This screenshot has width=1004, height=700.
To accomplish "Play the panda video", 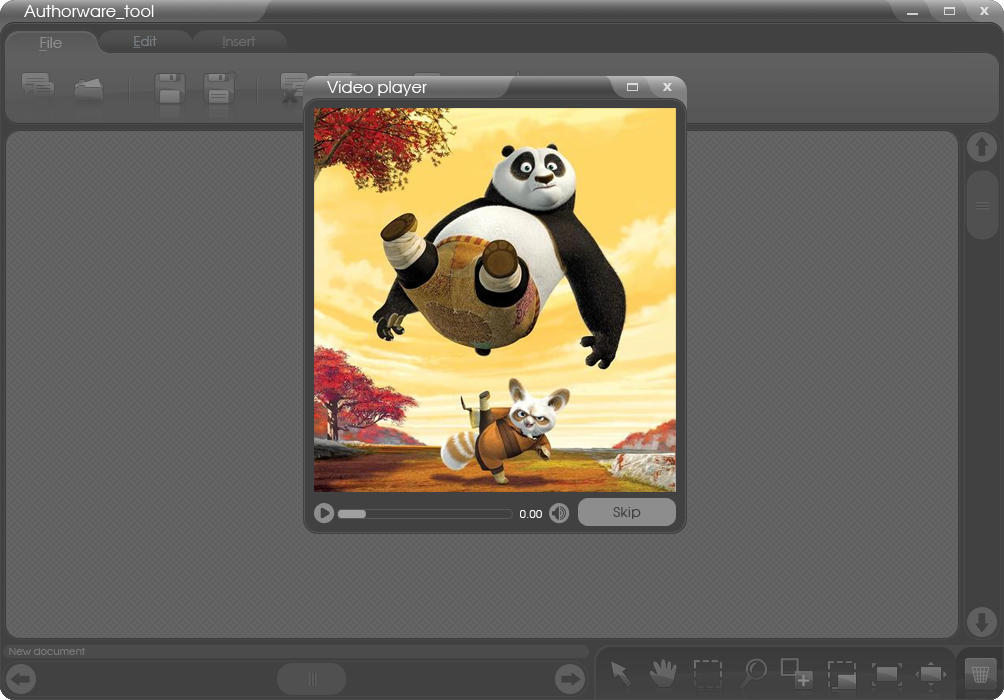I will [324, 512].
